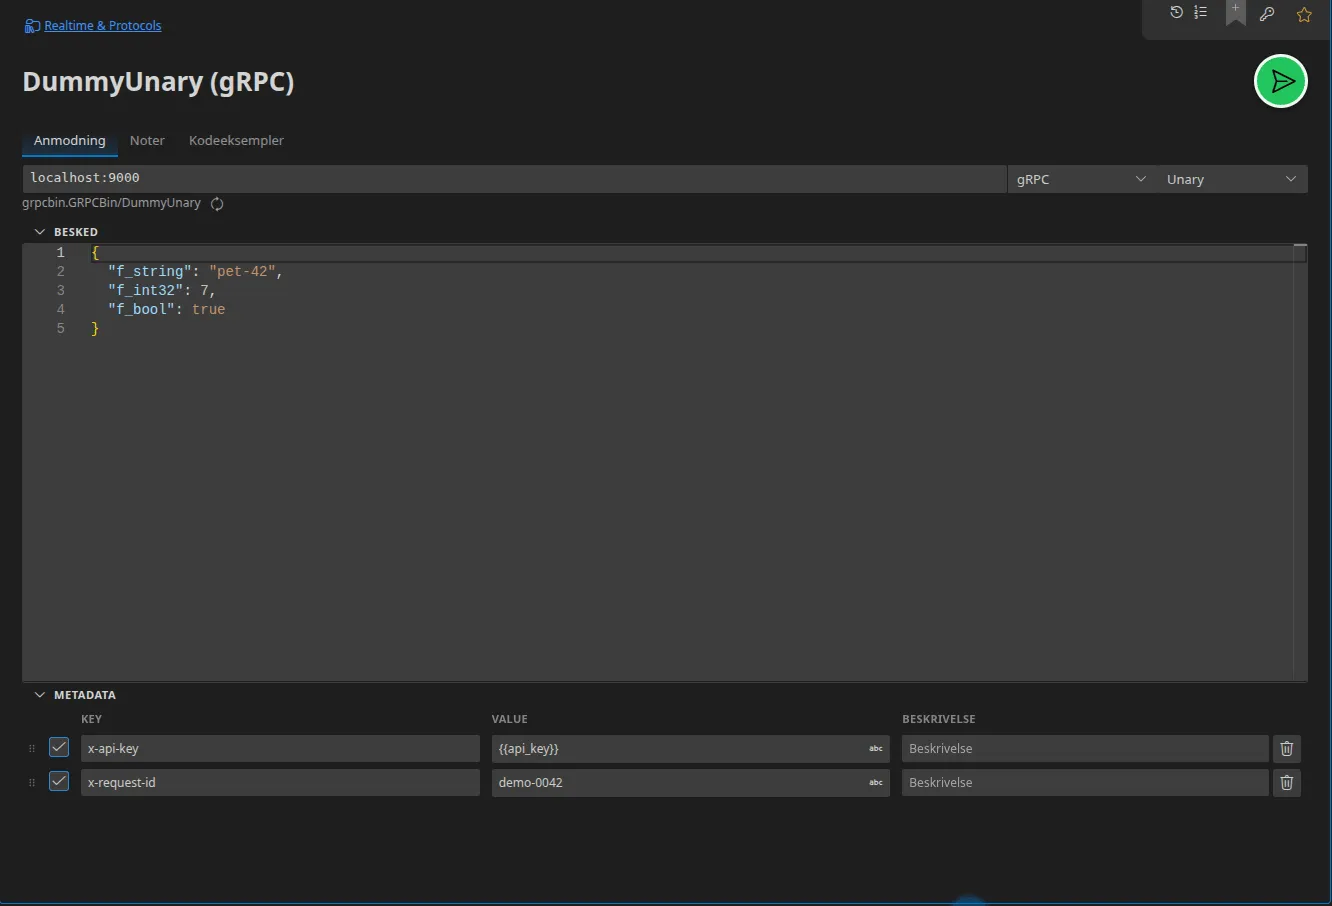Viewport: 1332px width, 906px height.
Task: Open the request history clock icon
Action: 1176,13
